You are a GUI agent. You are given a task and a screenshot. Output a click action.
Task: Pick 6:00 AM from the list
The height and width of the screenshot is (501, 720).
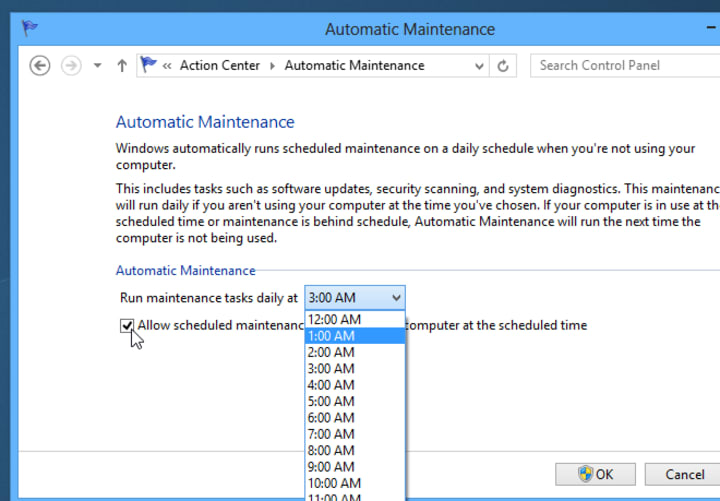coord(354,417)
